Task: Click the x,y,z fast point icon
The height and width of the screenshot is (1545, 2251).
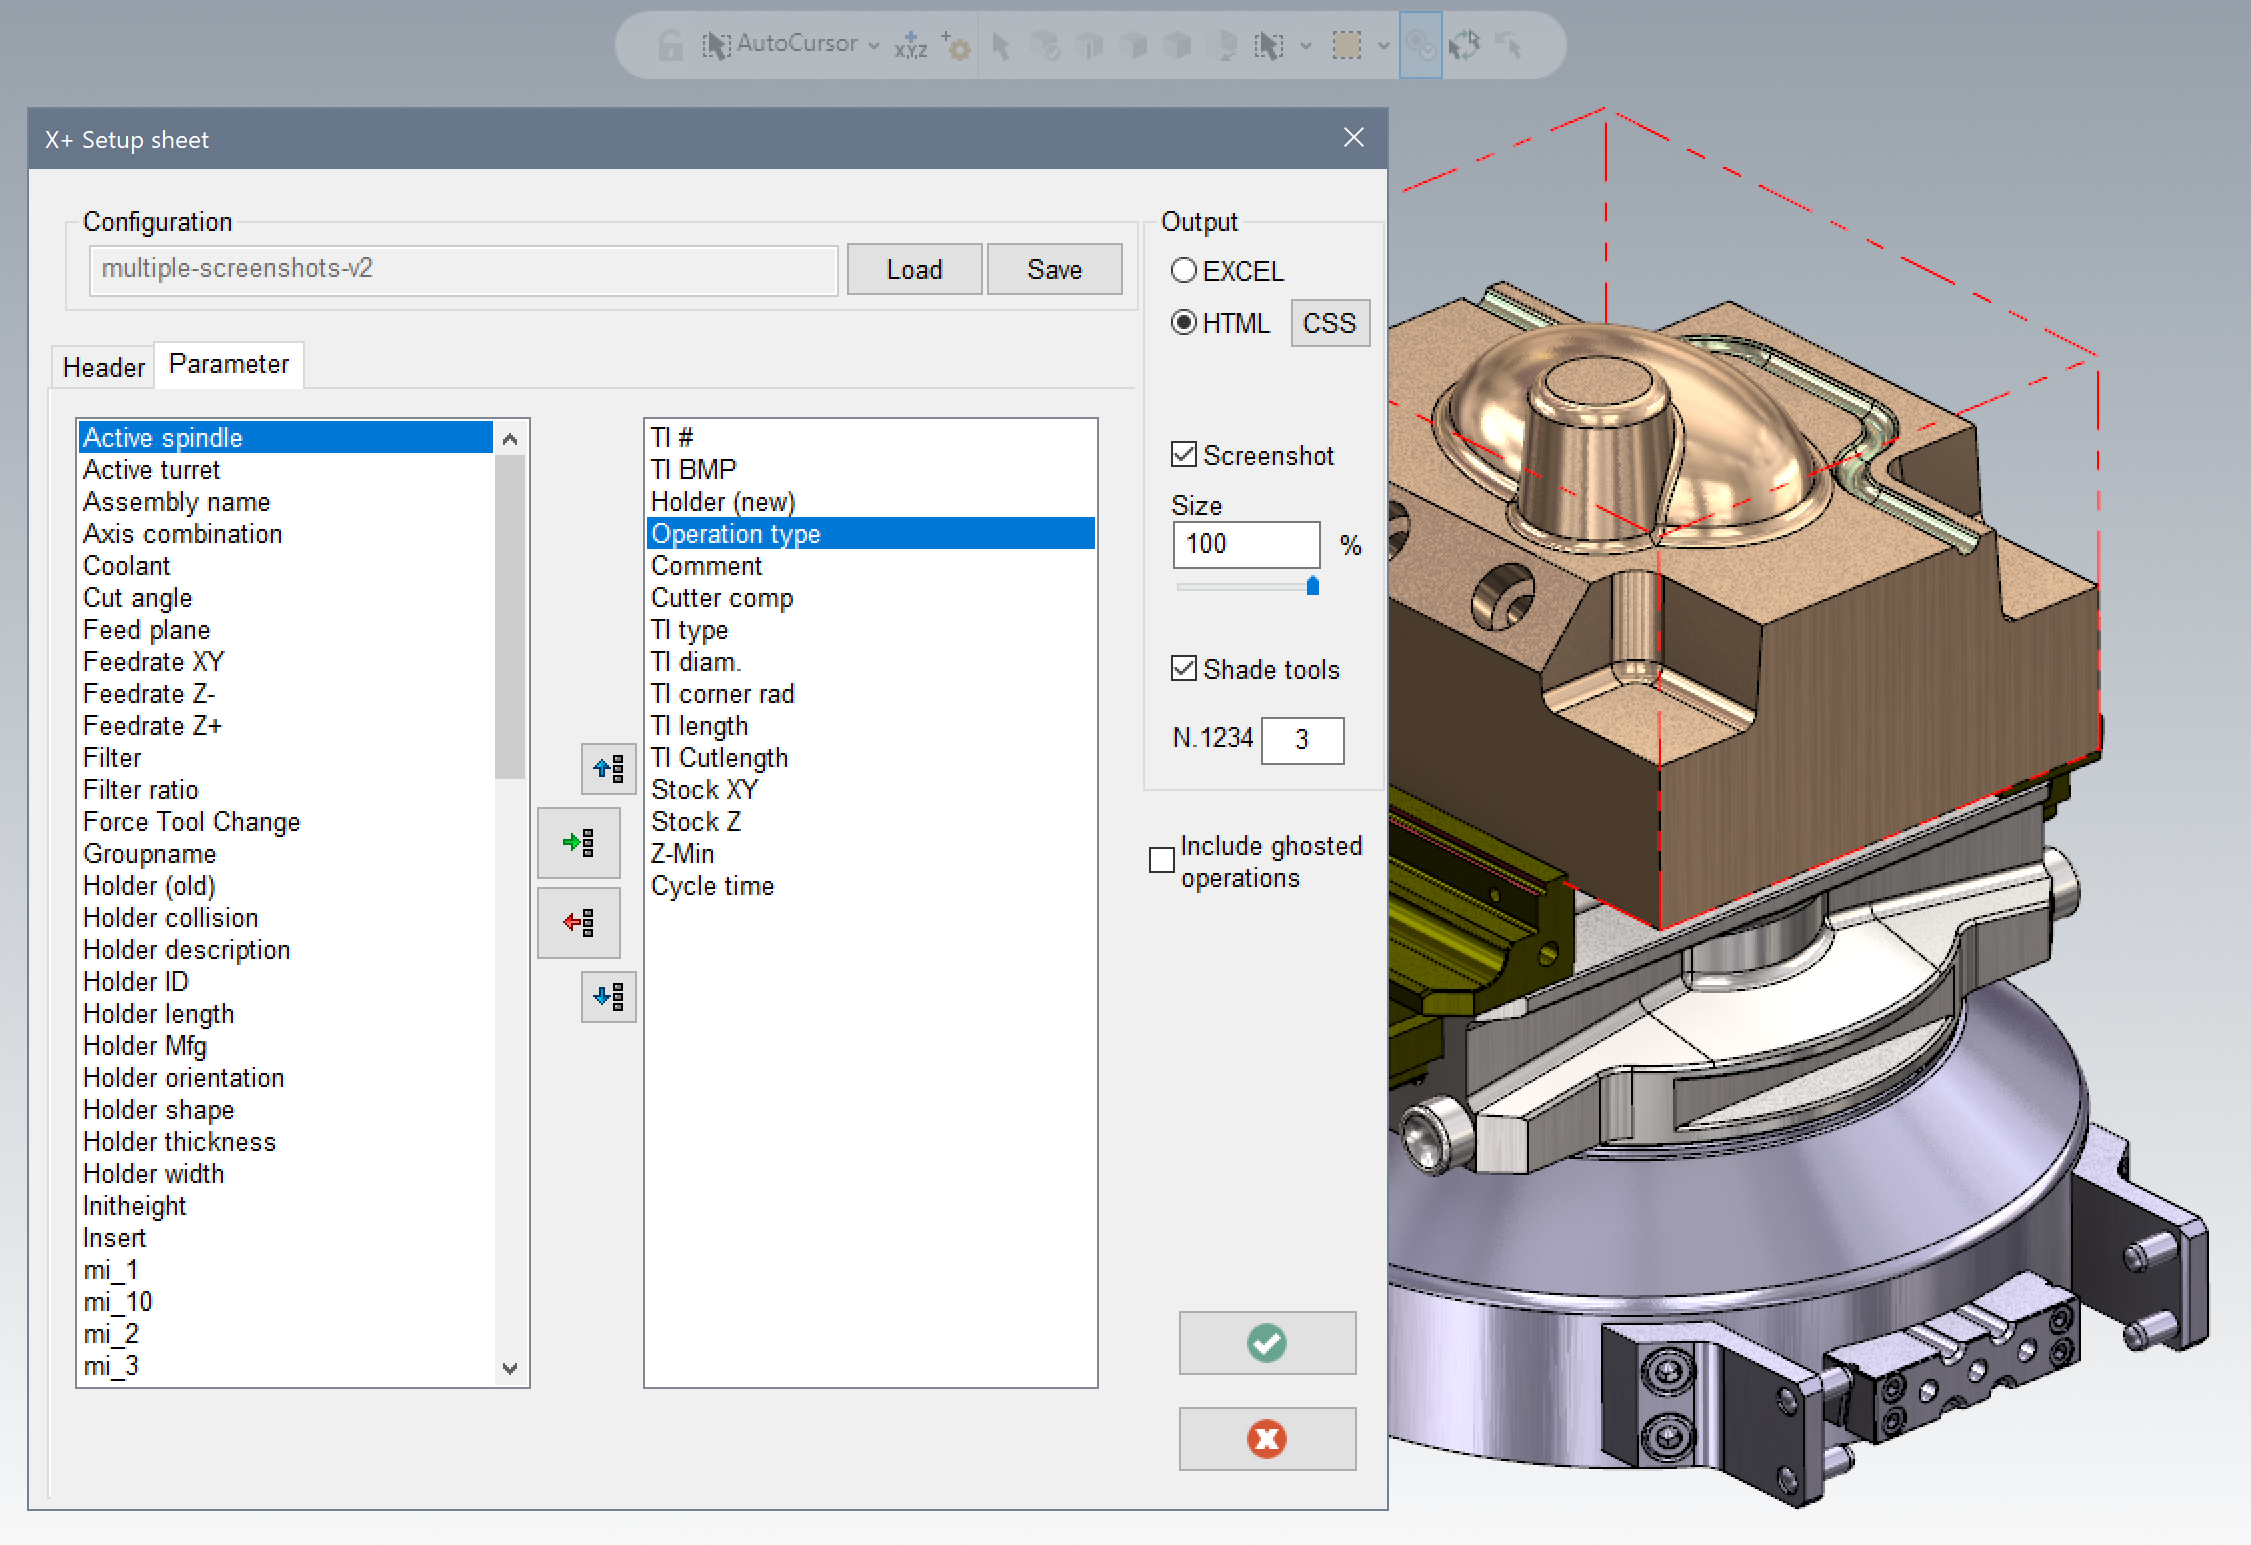Action: click(x=910, y=45)
